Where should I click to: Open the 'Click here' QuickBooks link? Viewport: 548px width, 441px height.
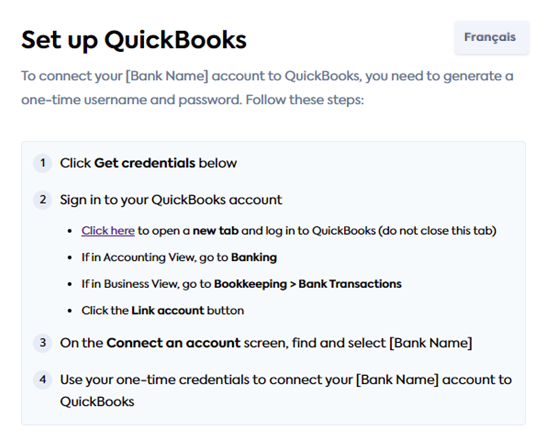tap(108, 231)
